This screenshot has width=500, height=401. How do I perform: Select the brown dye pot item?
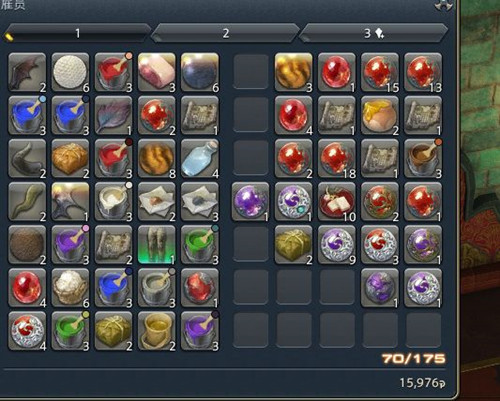[x=423, y=158]
